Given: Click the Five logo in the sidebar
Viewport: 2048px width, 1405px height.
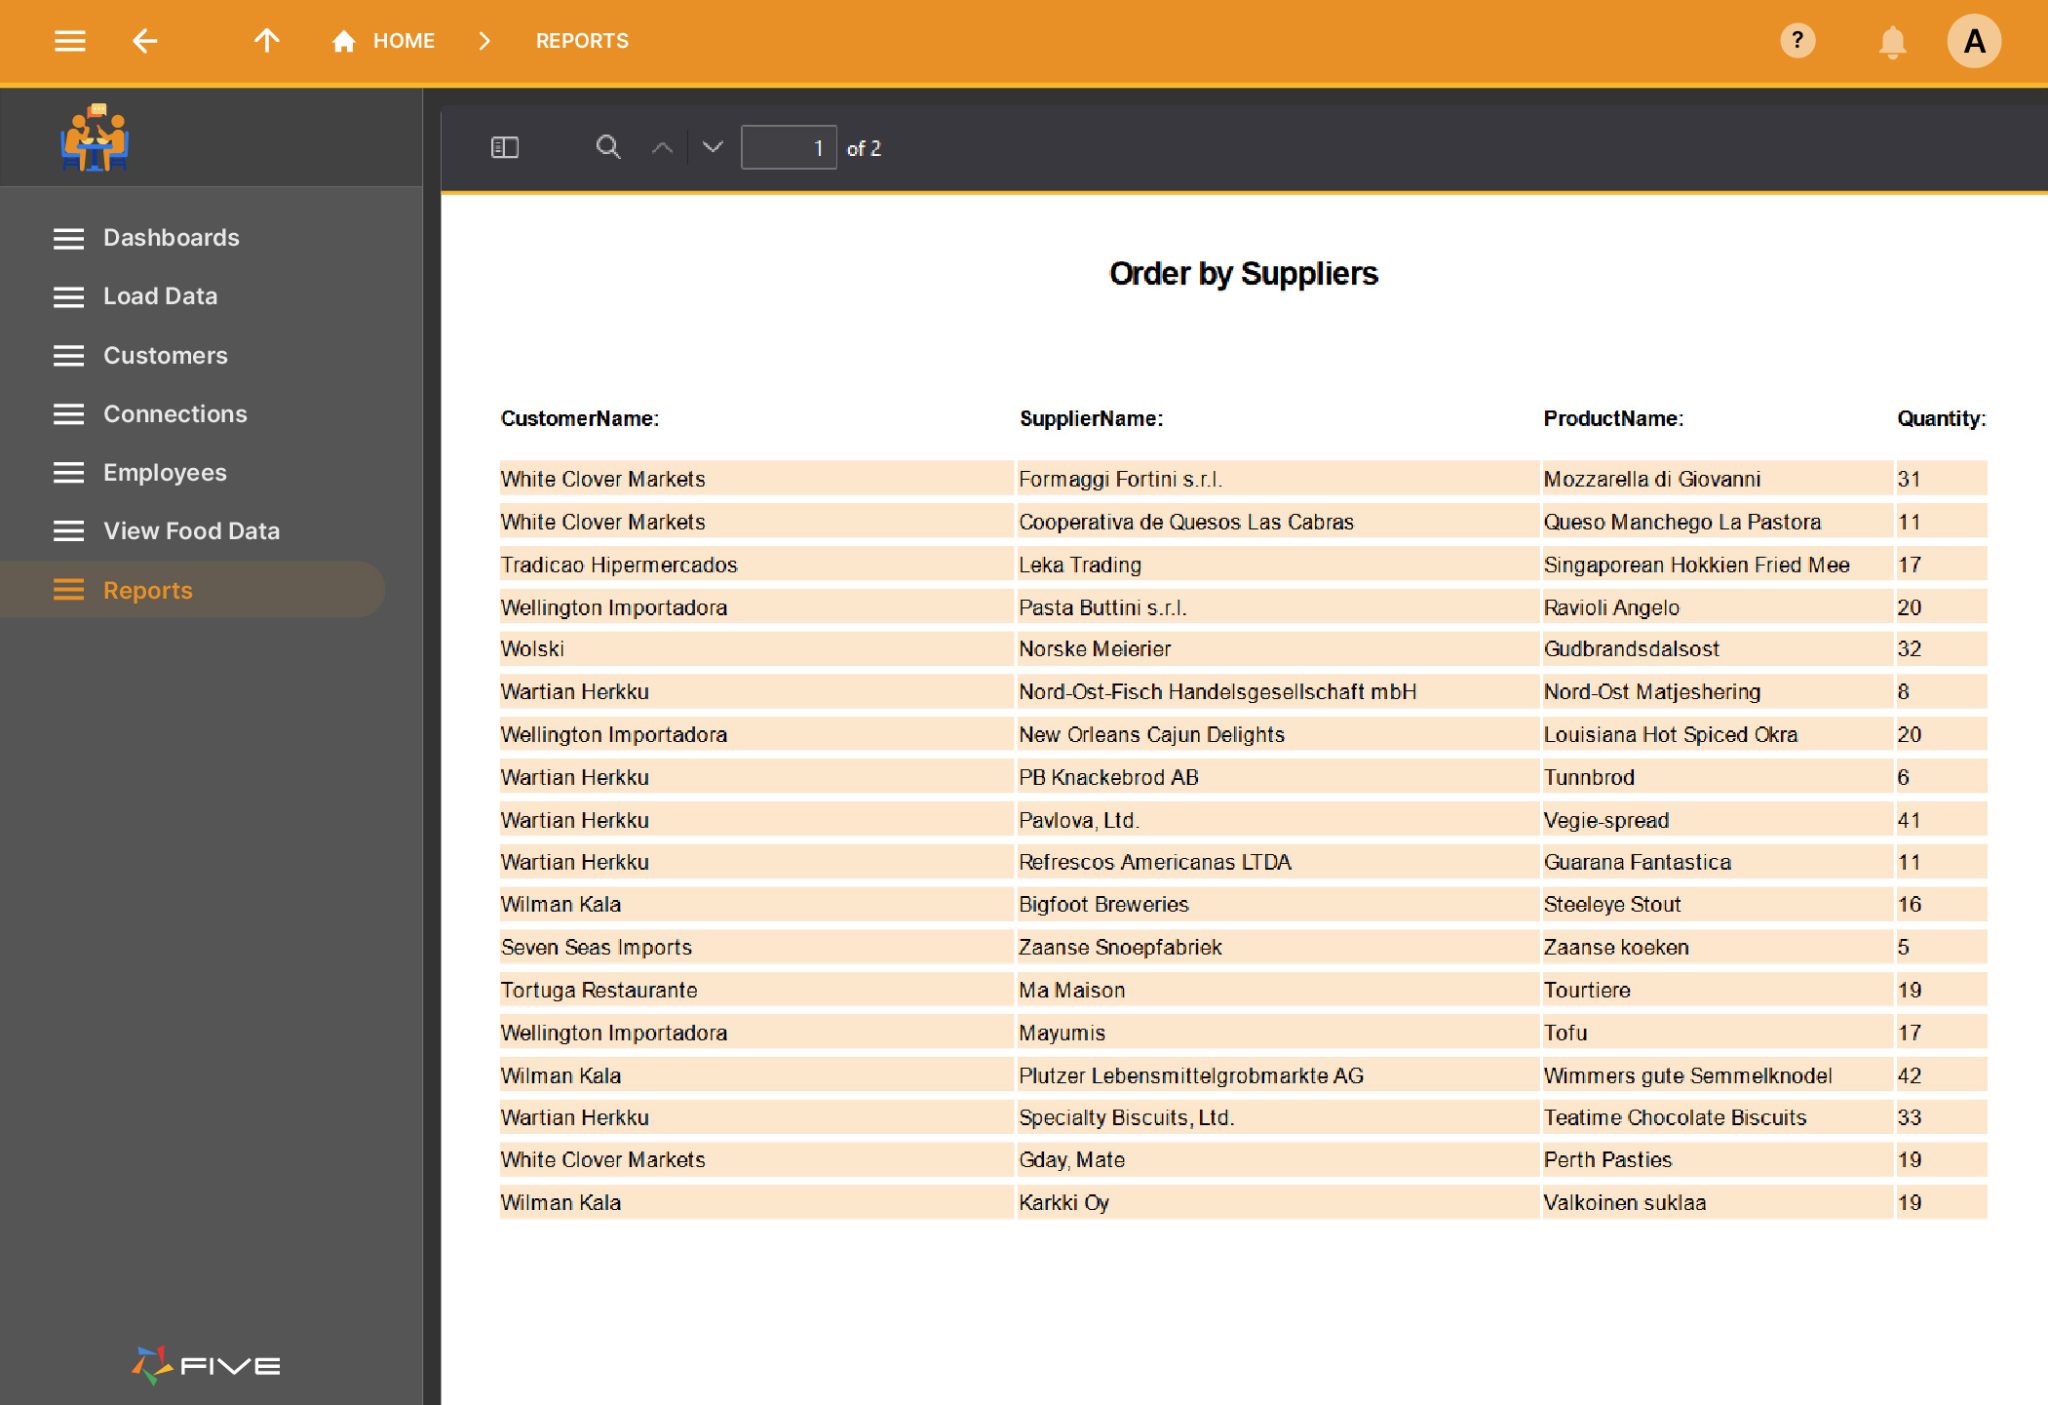Looking at the screenshot, I should tap(204, 1363).
